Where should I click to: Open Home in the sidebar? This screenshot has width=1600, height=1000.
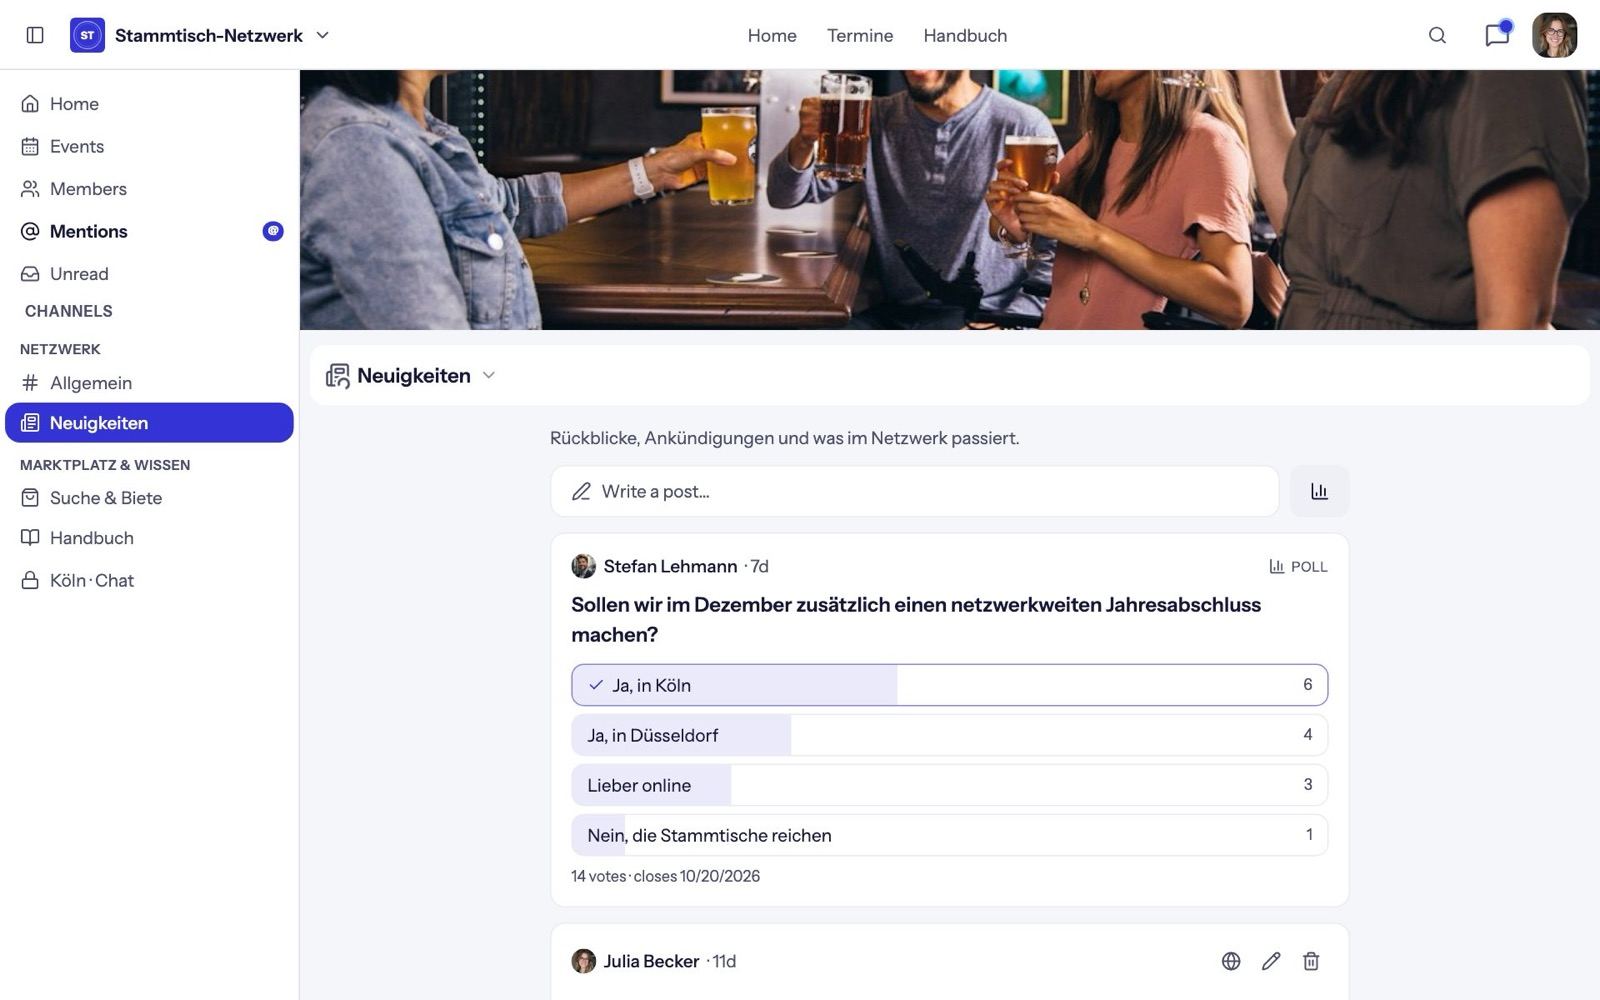149,104
